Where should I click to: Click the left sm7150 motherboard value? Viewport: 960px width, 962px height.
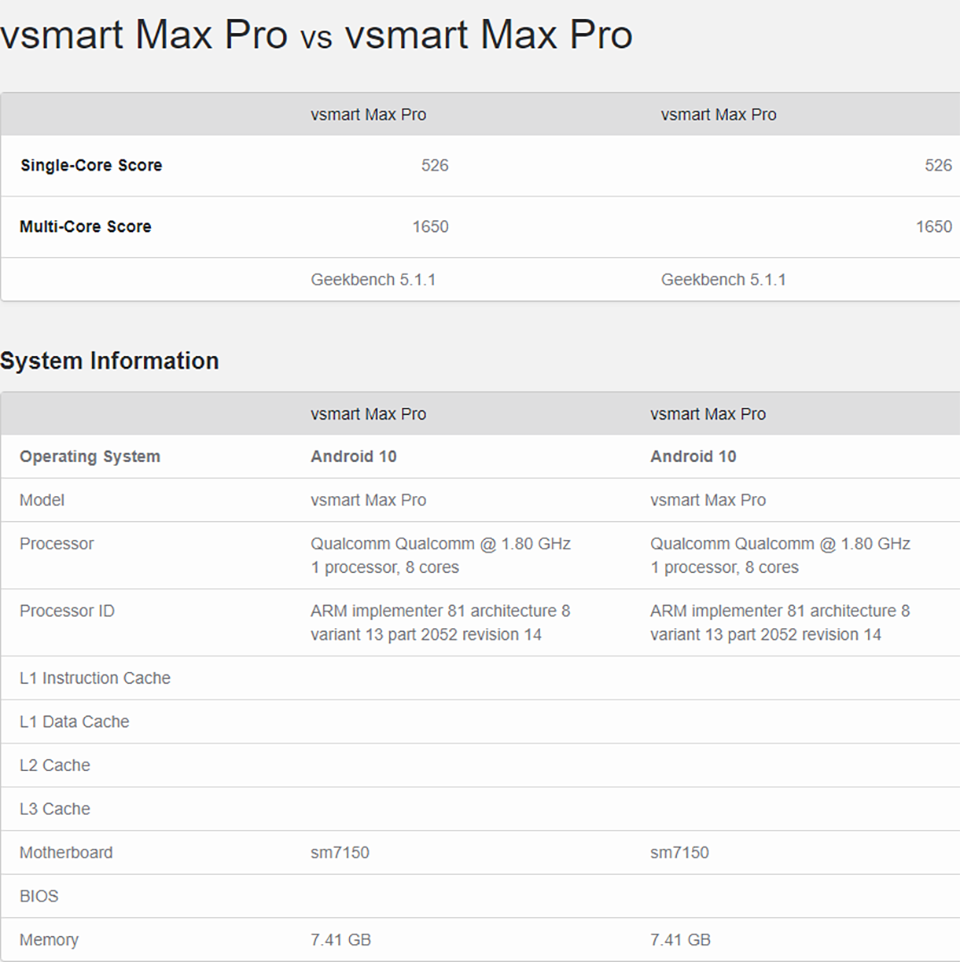click(x=340, y=853)
